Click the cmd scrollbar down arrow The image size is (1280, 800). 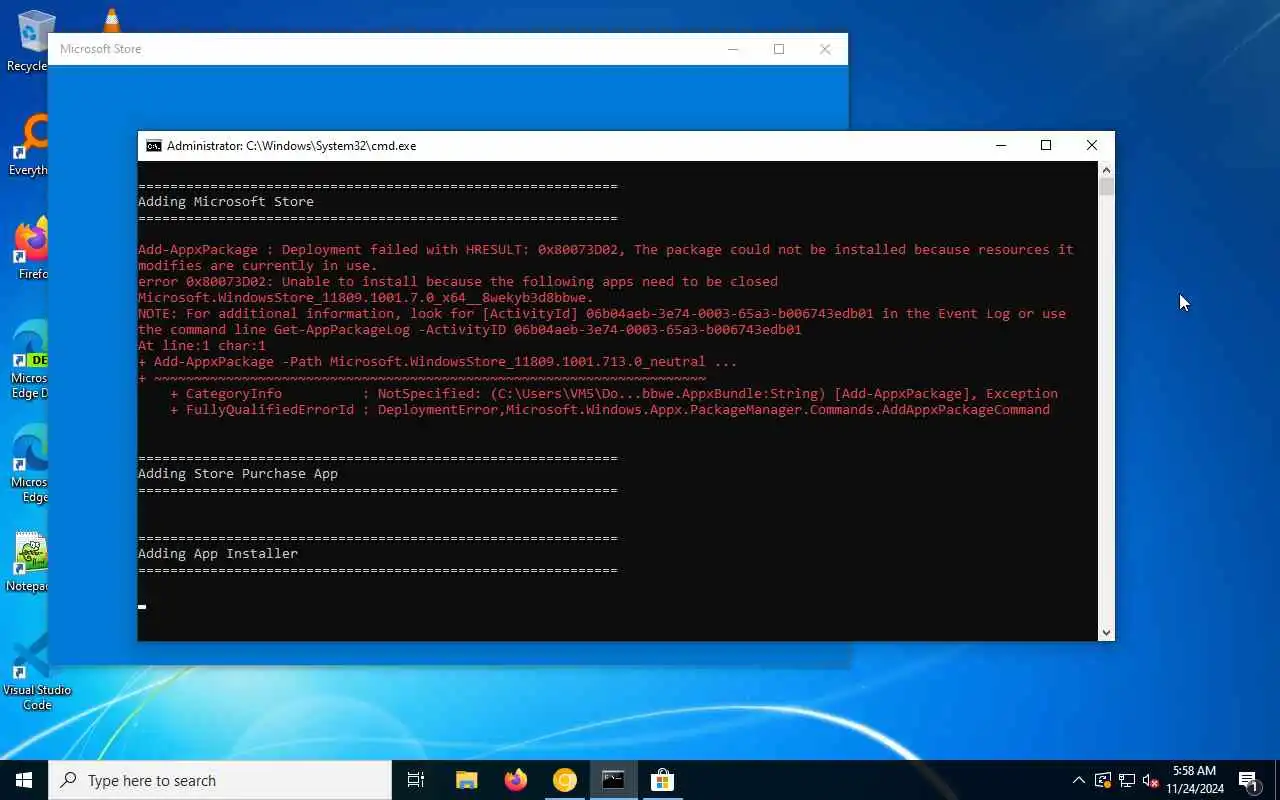point(1106,632)
